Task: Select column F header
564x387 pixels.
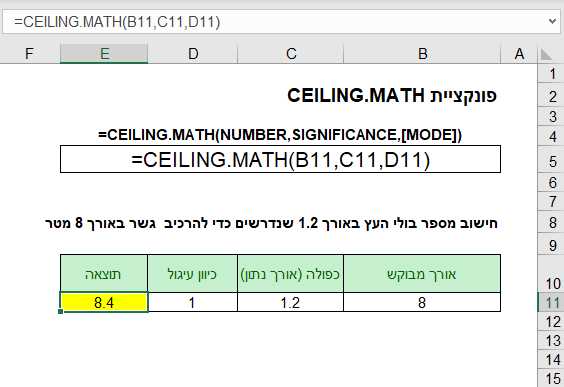Action: click(30, 54)
